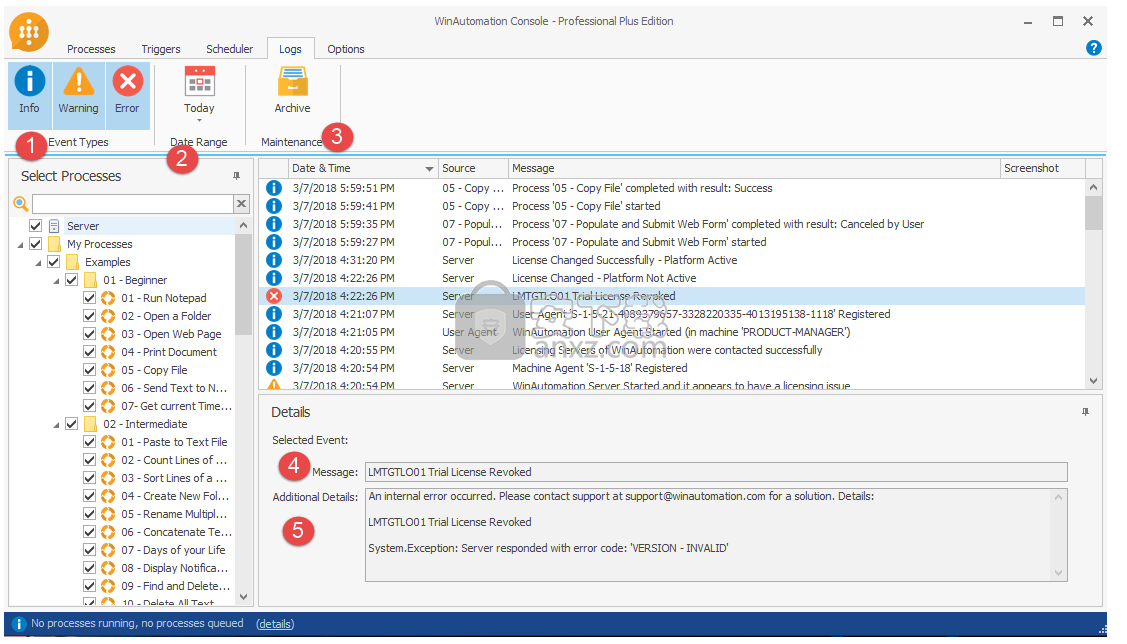Pin the Details panel
1127x644 pixels.
pos(1085,412)
